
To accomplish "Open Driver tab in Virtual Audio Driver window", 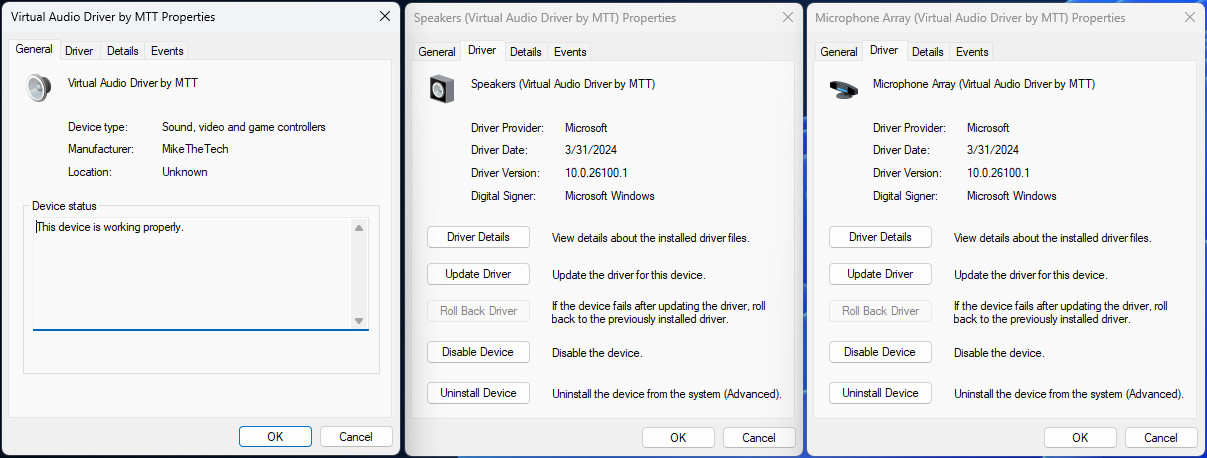I will tap(79, 51).
